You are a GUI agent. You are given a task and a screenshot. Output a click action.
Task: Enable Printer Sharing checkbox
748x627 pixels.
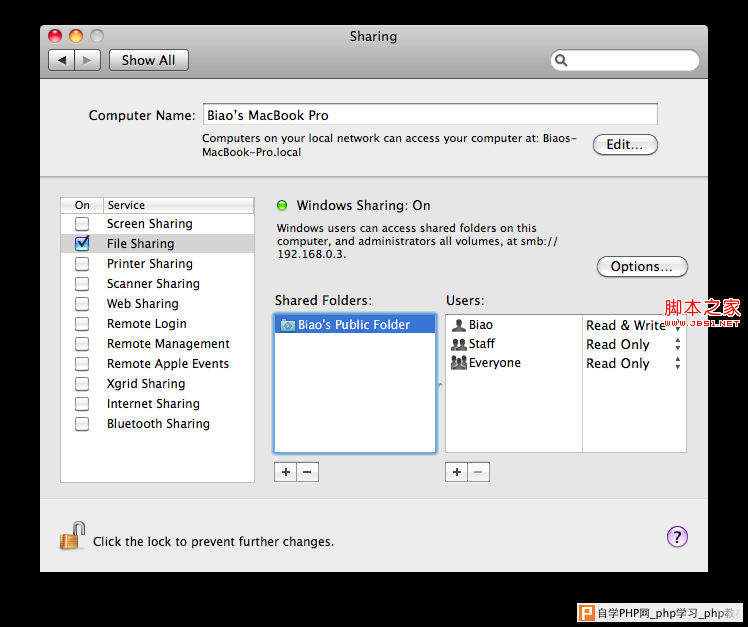point(82,263)
